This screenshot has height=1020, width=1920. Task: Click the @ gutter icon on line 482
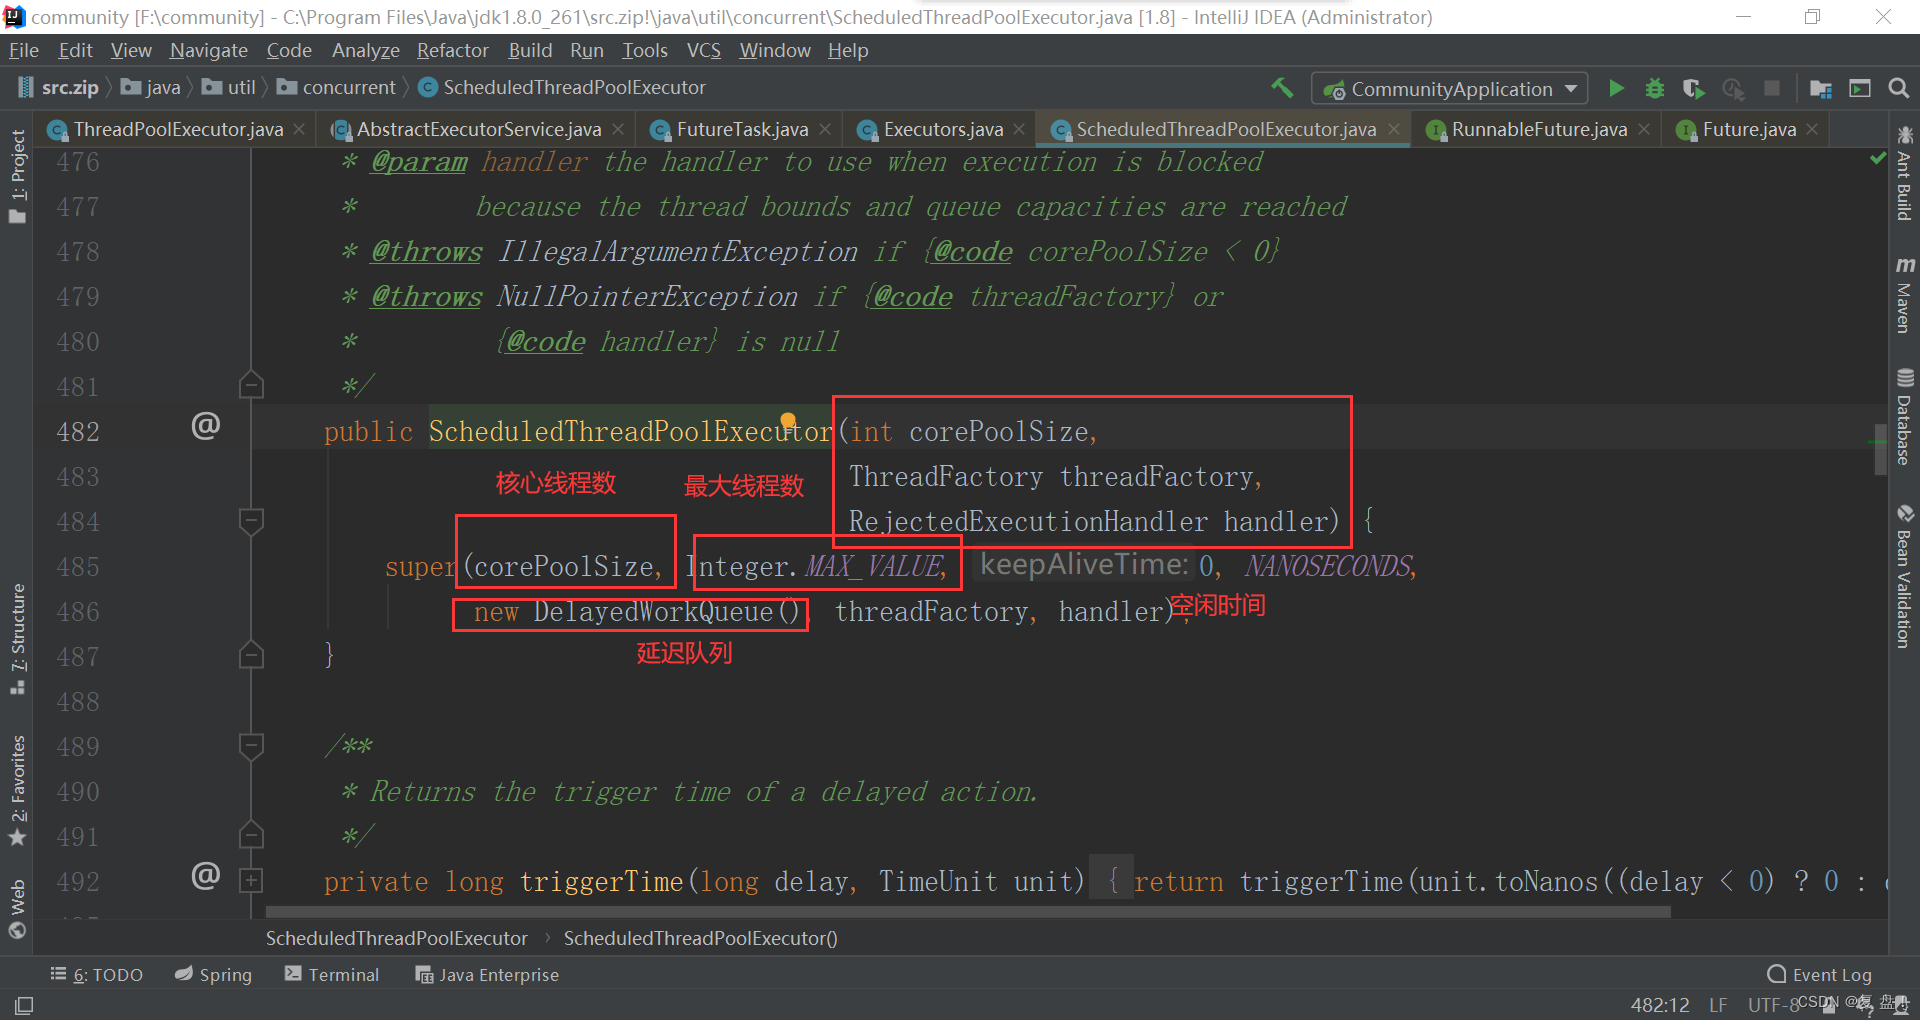205,427
